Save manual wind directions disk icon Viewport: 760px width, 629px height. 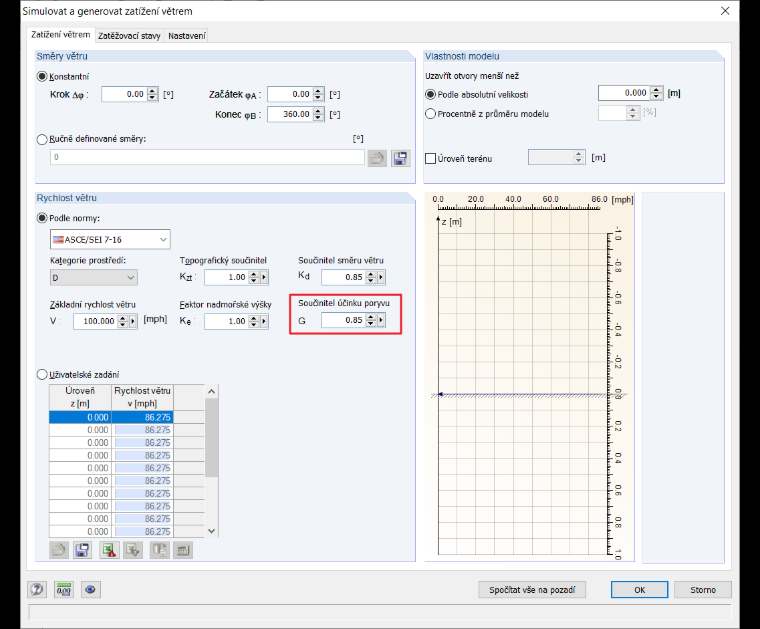[400, 158]
